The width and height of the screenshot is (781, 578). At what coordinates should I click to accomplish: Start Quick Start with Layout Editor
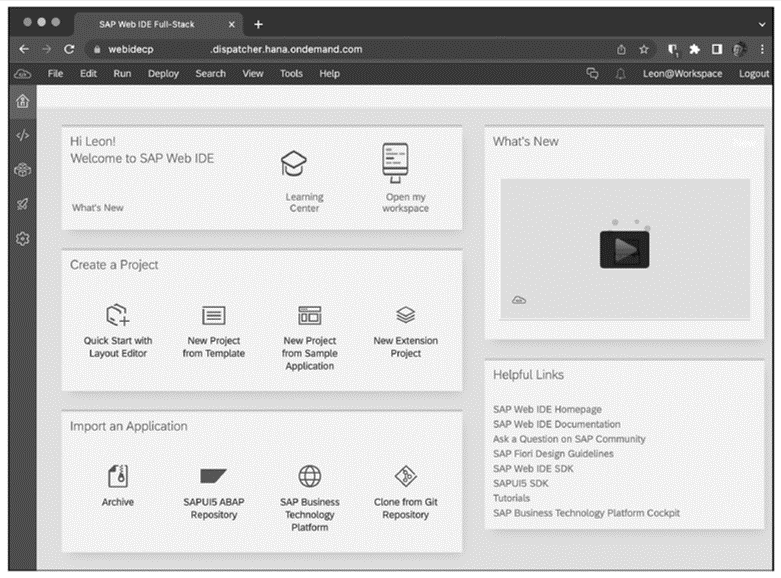[118, 316]
